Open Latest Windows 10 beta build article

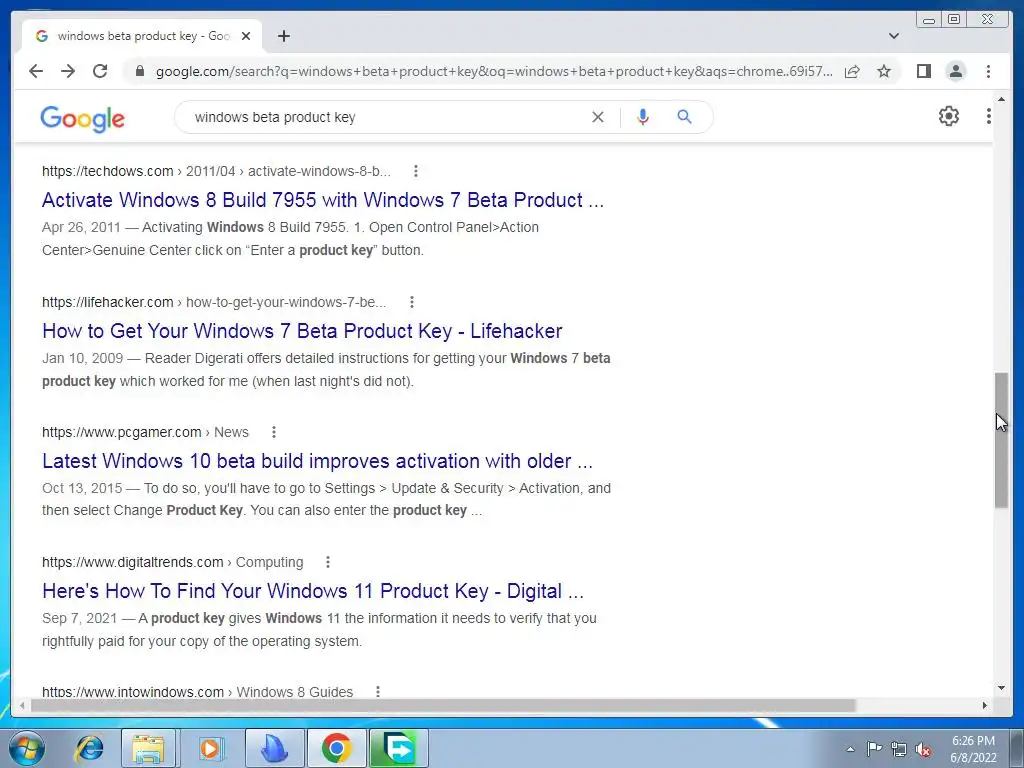pos(317,461)
